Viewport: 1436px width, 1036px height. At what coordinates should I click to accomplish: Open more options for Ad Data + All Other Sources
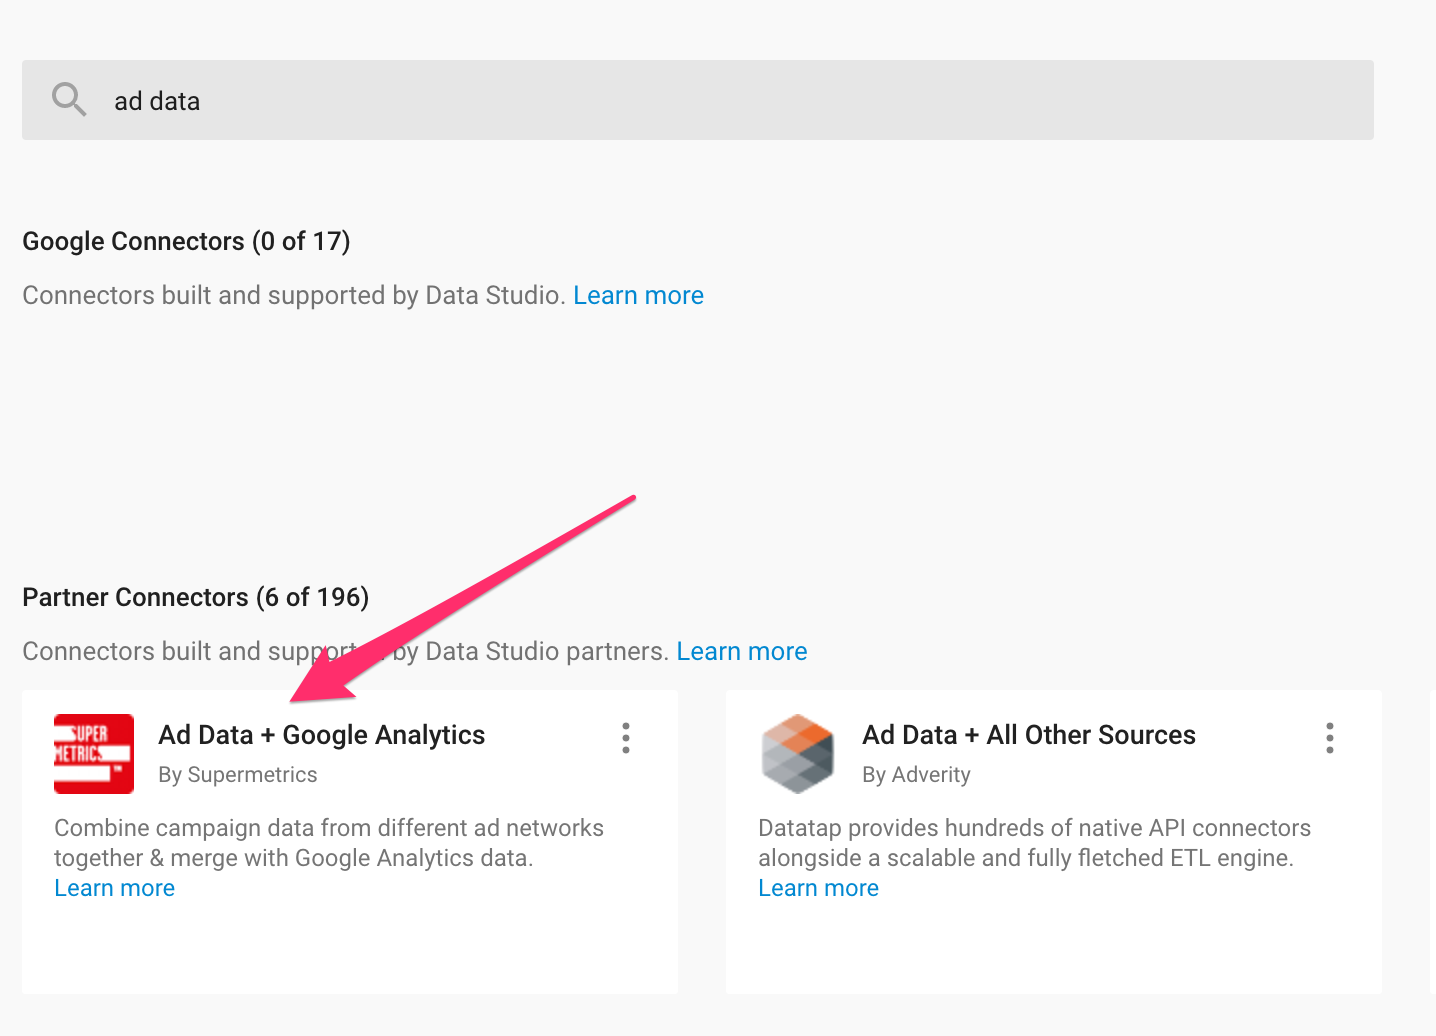point(1330,738)
